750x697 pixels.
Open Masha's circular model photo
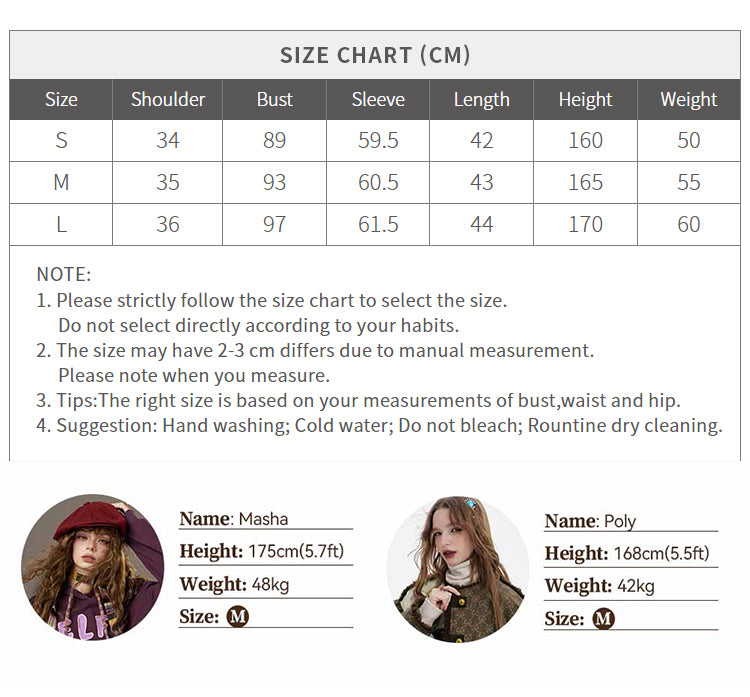coord(92,567)
